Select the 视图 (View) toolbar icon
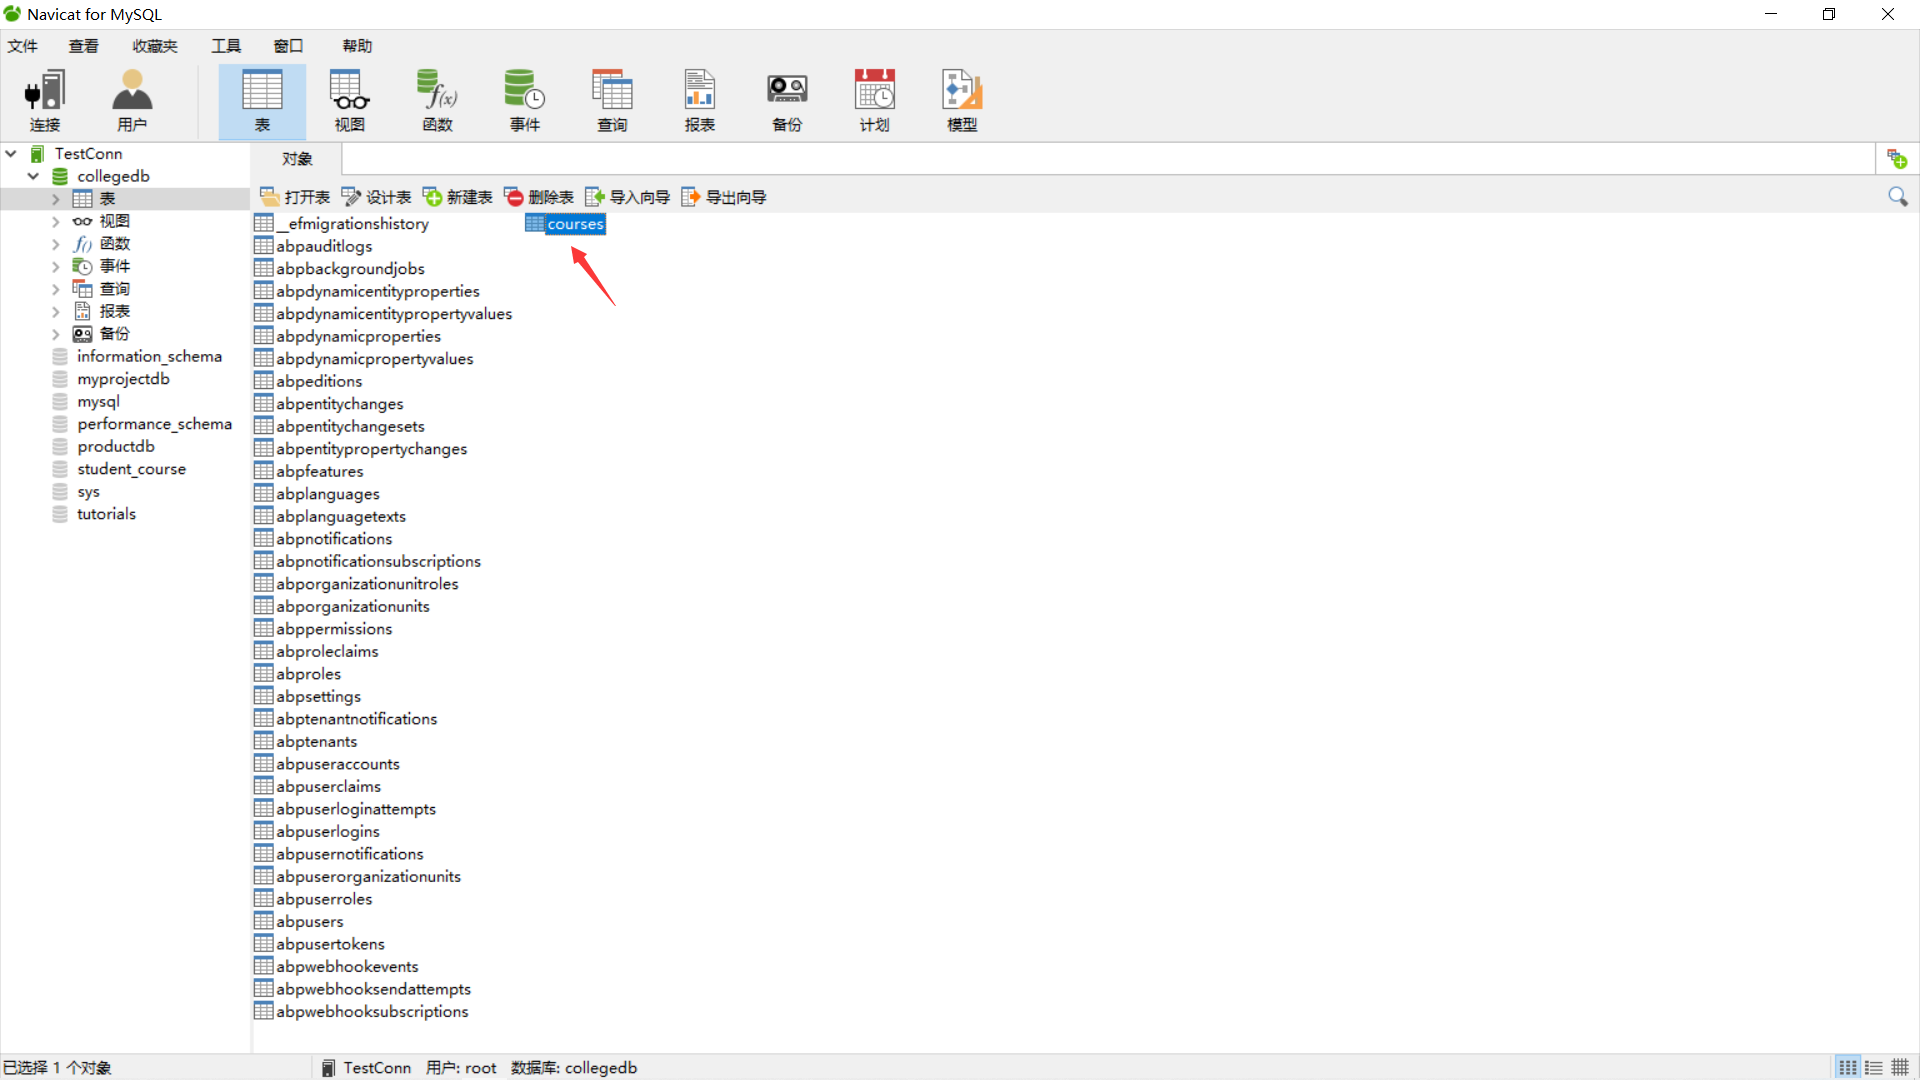The image size is (1920, 1080). 349,100
